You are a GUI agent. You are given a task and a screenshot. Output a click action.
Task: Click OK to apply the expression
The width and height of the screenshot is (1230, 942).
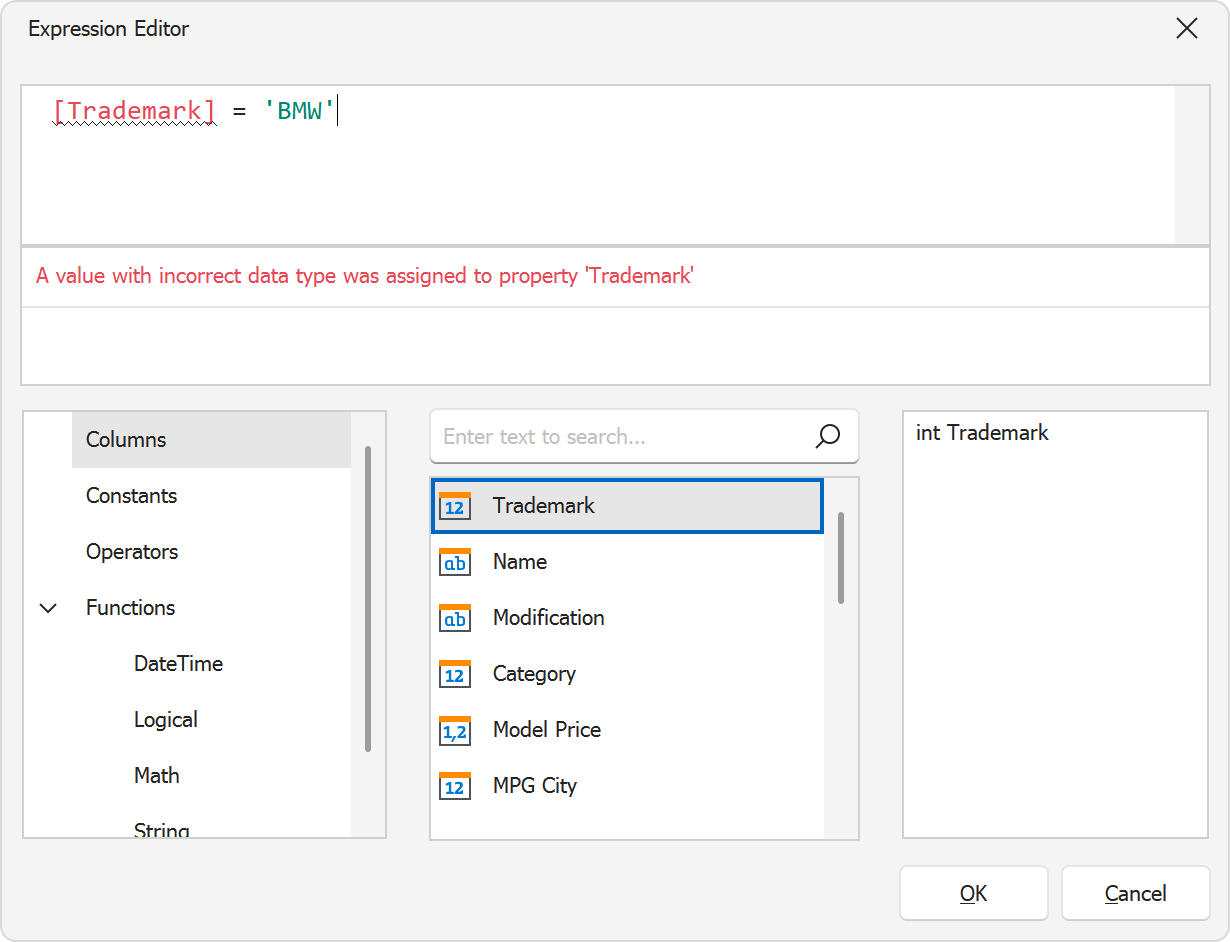[x=973, y=892]
